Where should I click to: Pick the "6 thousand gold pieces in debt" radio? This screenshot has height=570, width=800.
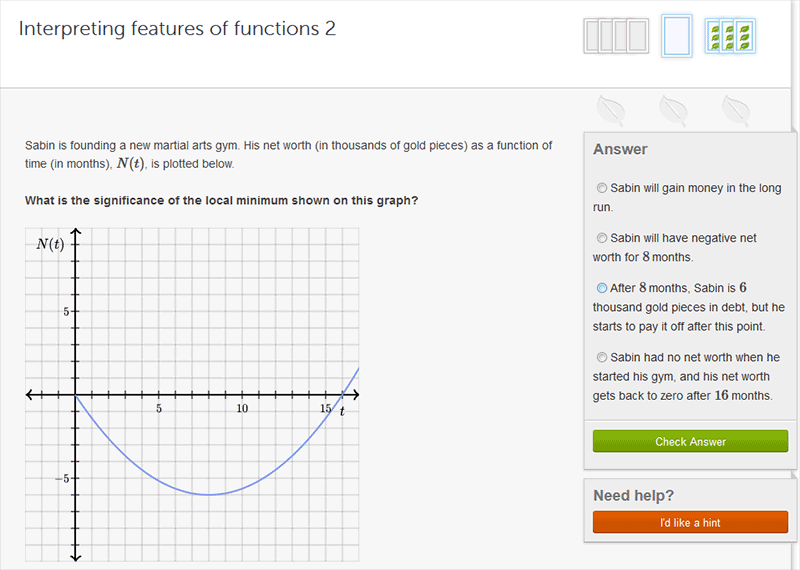[x=601, y=288]
